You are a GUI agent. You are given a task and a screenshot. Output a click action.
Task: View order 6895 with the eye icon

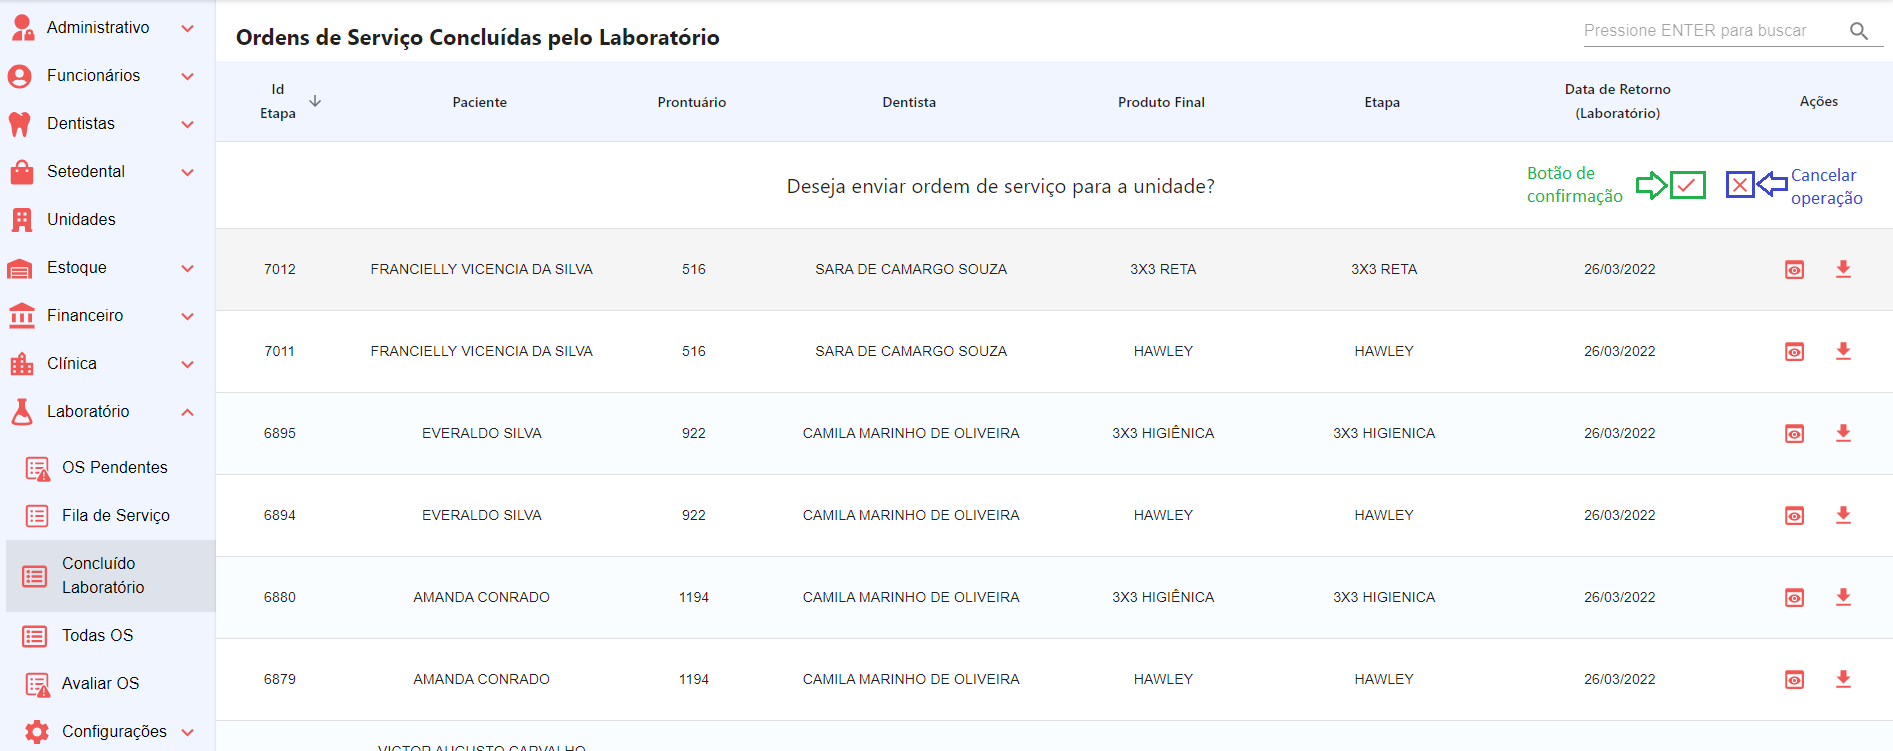[x=1795, y=434]
